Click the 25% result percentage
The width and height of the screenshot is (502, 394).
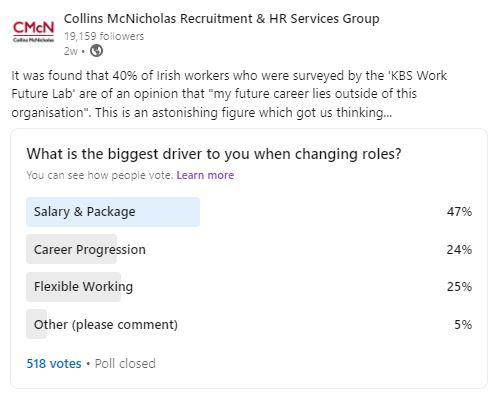click(x=459, y=287)
